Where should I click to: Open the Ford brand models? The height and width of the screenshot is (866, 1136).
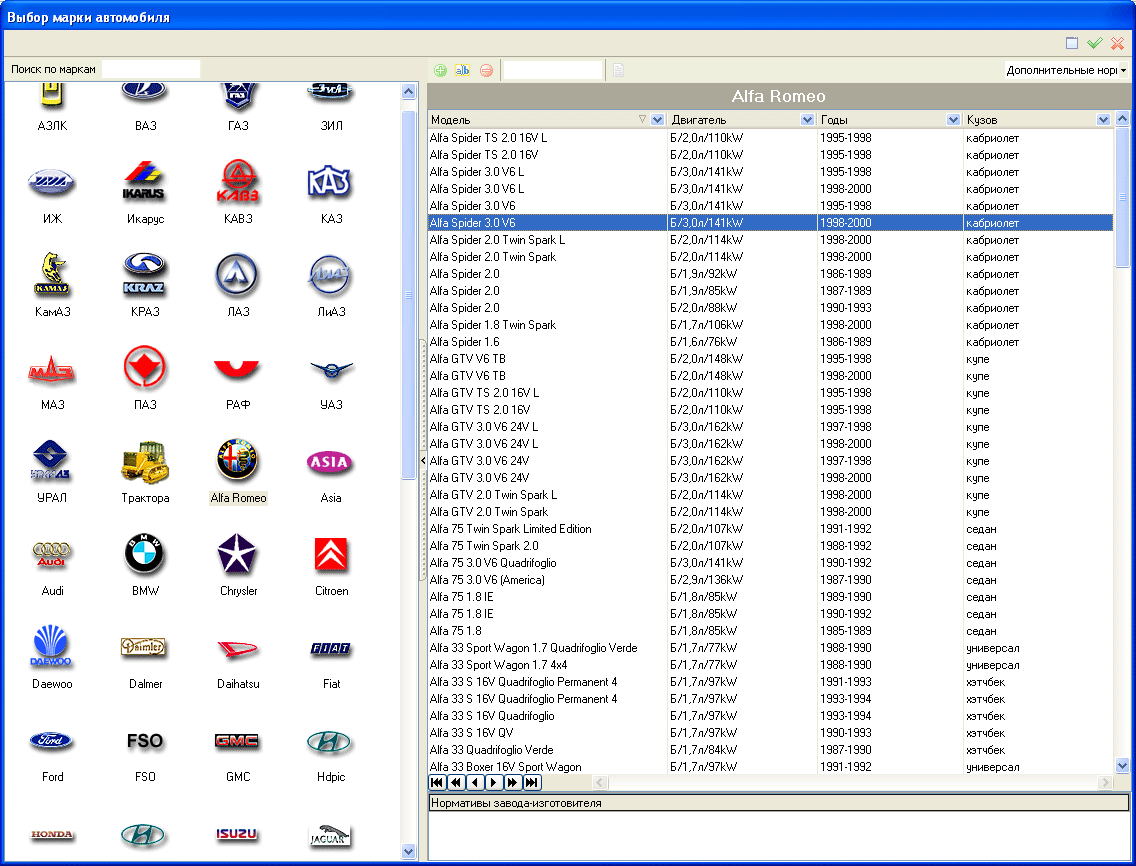[52, 741]
